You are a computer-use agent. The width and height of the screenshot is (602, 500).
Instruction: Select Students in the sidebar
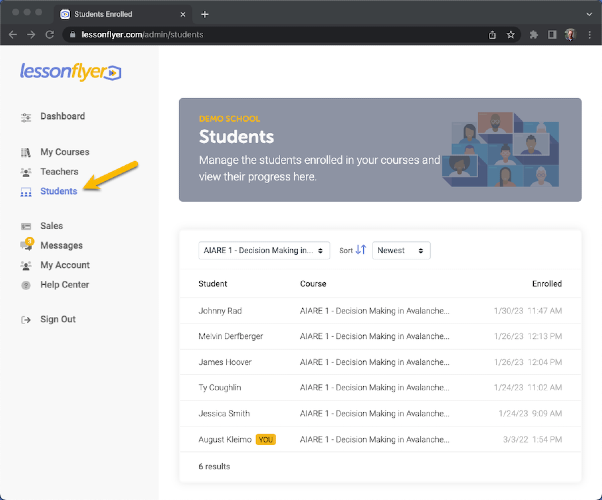click(x=59, y=191)
